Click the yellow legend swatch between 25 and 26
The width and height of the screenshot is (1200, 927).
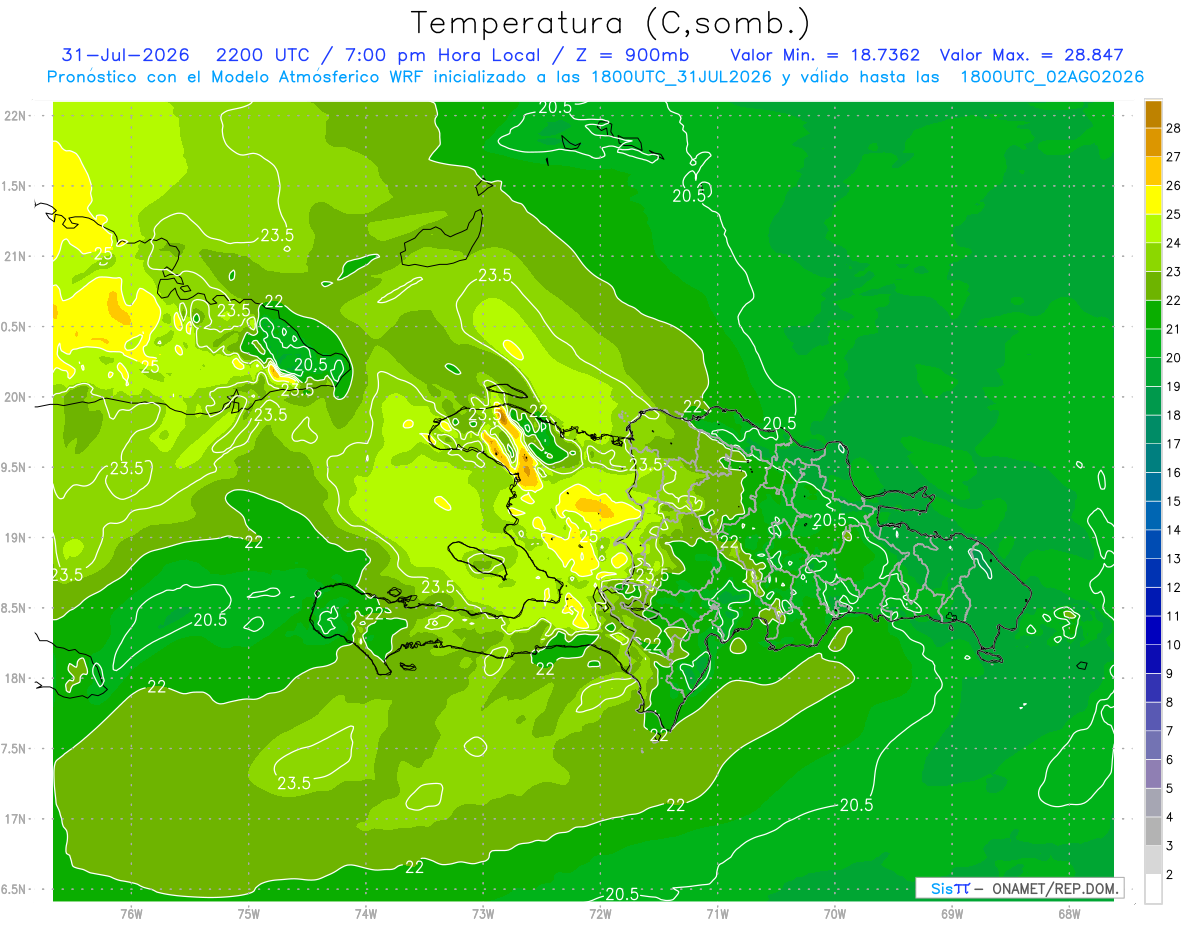tap(1153, 199)
